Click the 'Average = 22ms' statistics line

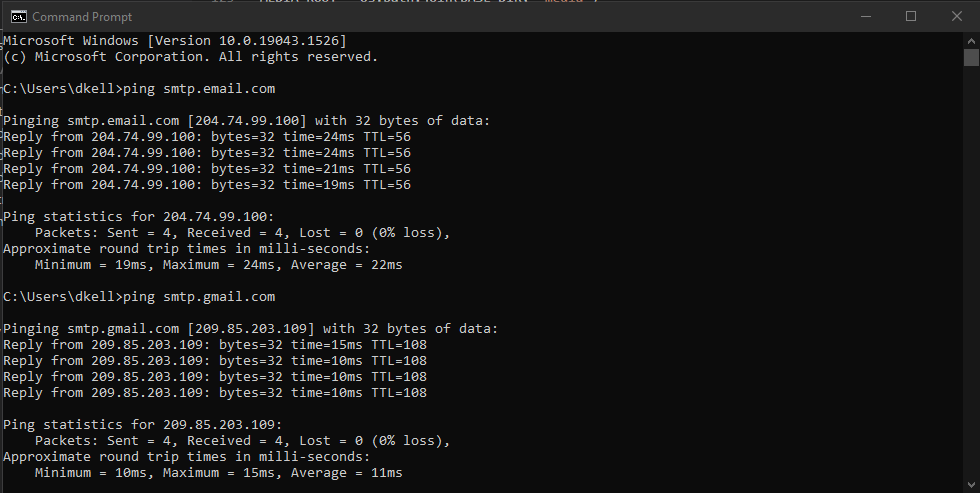[x=219, y=265]
